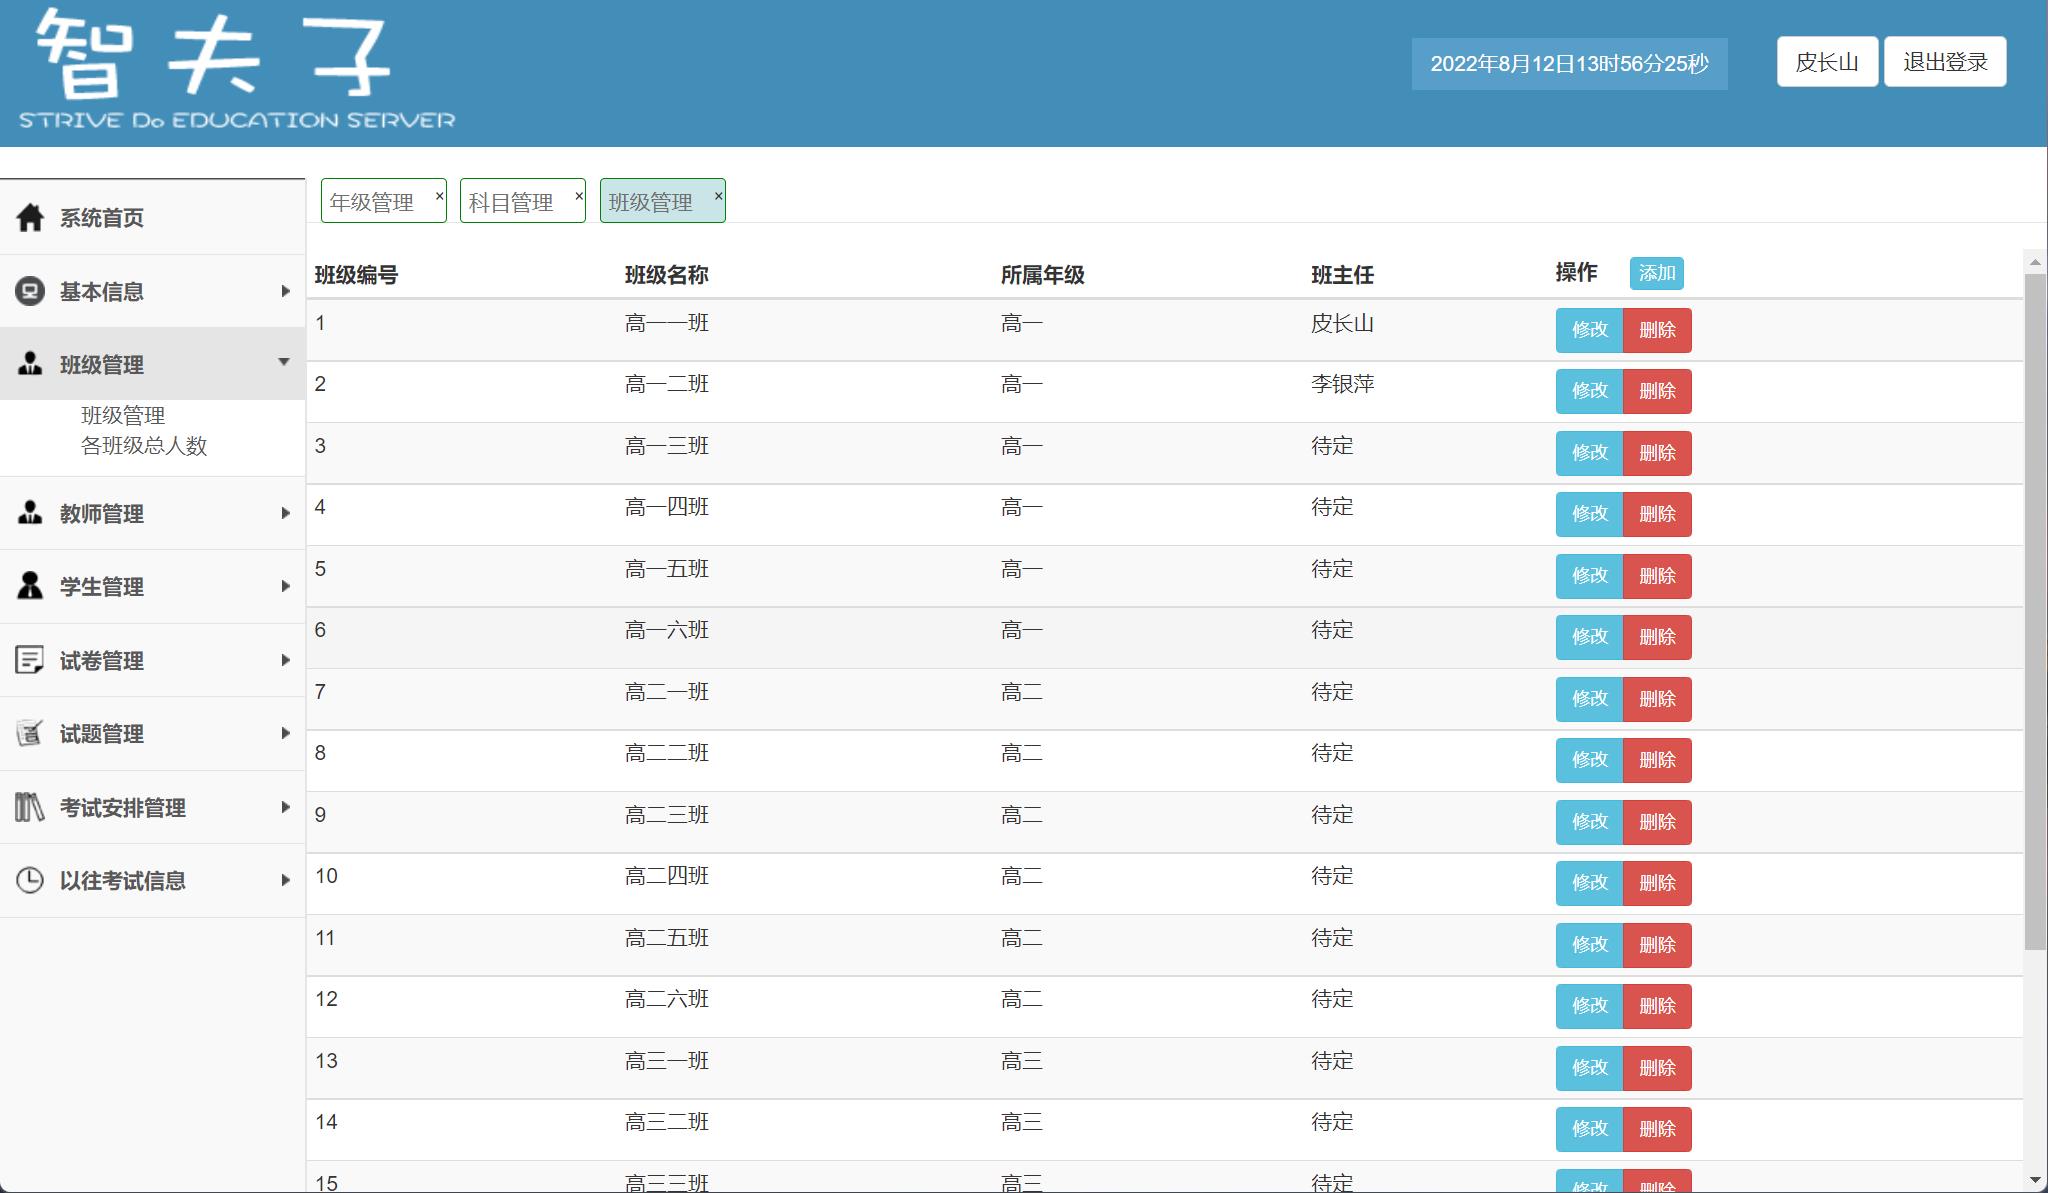Expand the 学生管理 chevron
The width and height of the screenshot is (2048, 1193).
[x=286, y=587]
